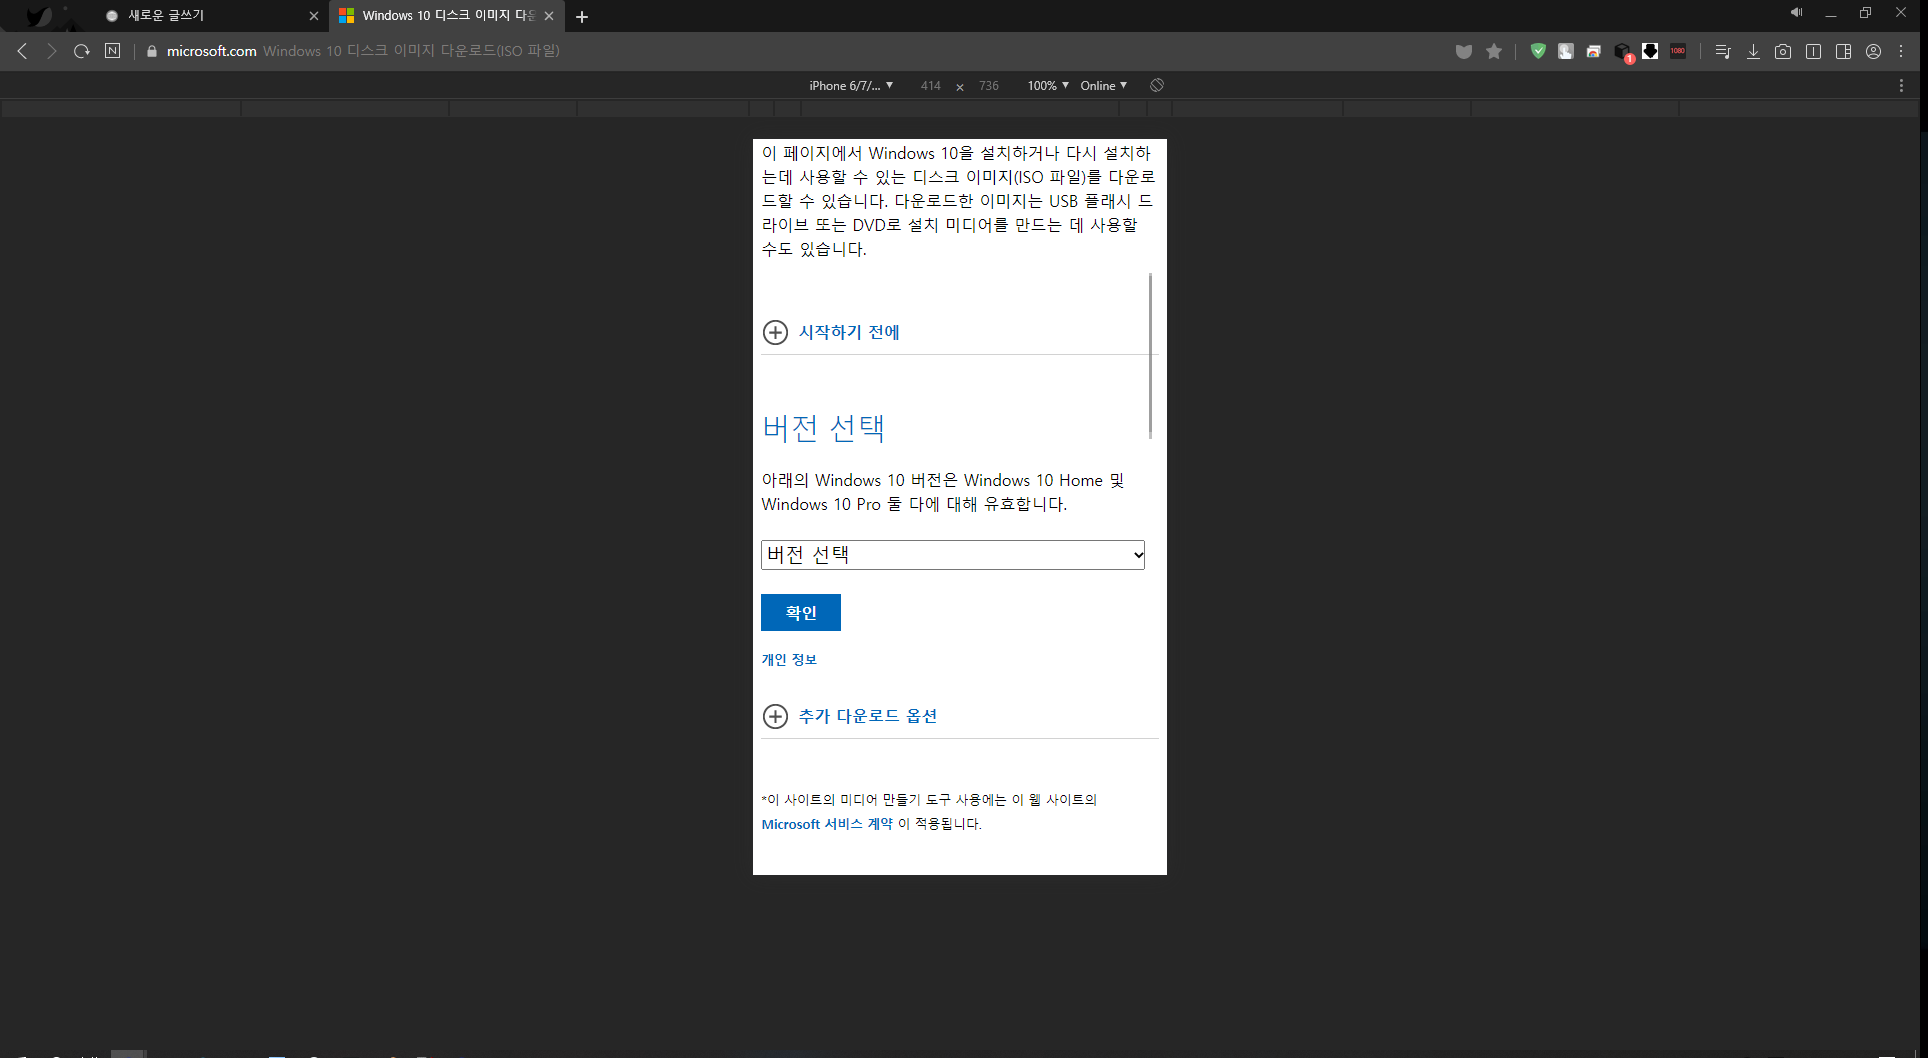This screenshot has width=1928, height=1058.
Task: Open device toolbar three-dot options
Action: point(1901,86)
